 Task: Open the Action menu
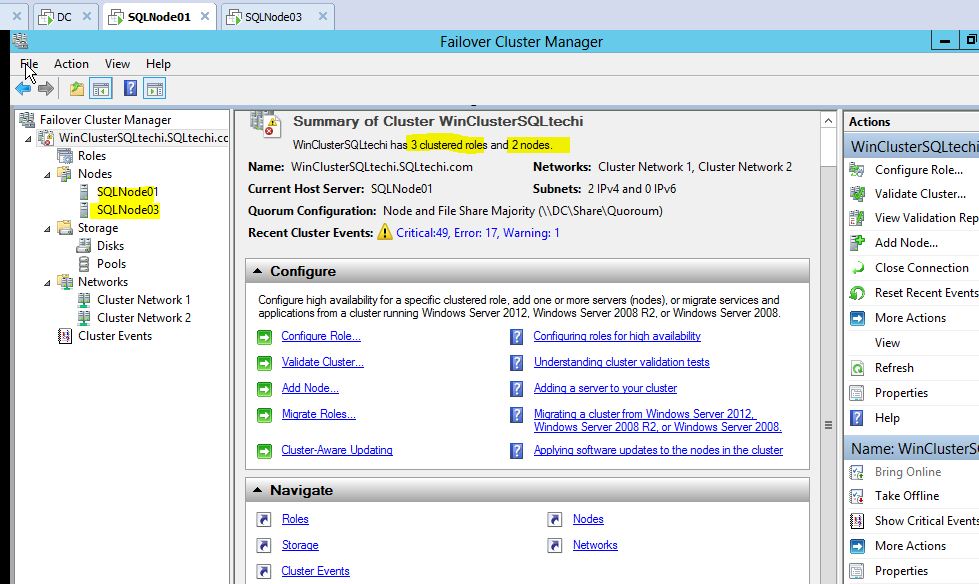pos(71,63)
